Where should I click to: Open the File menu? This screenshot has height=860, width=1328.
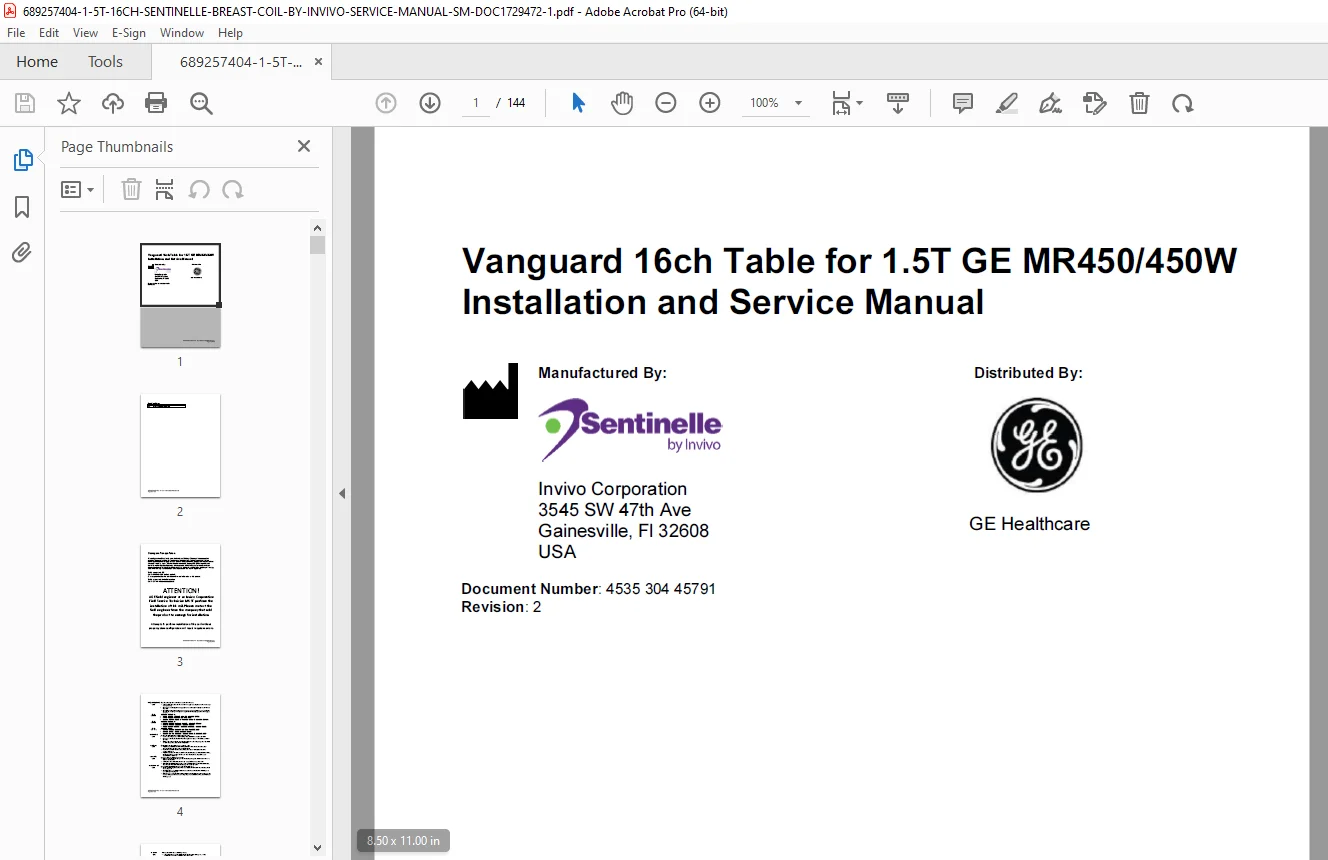16,33
